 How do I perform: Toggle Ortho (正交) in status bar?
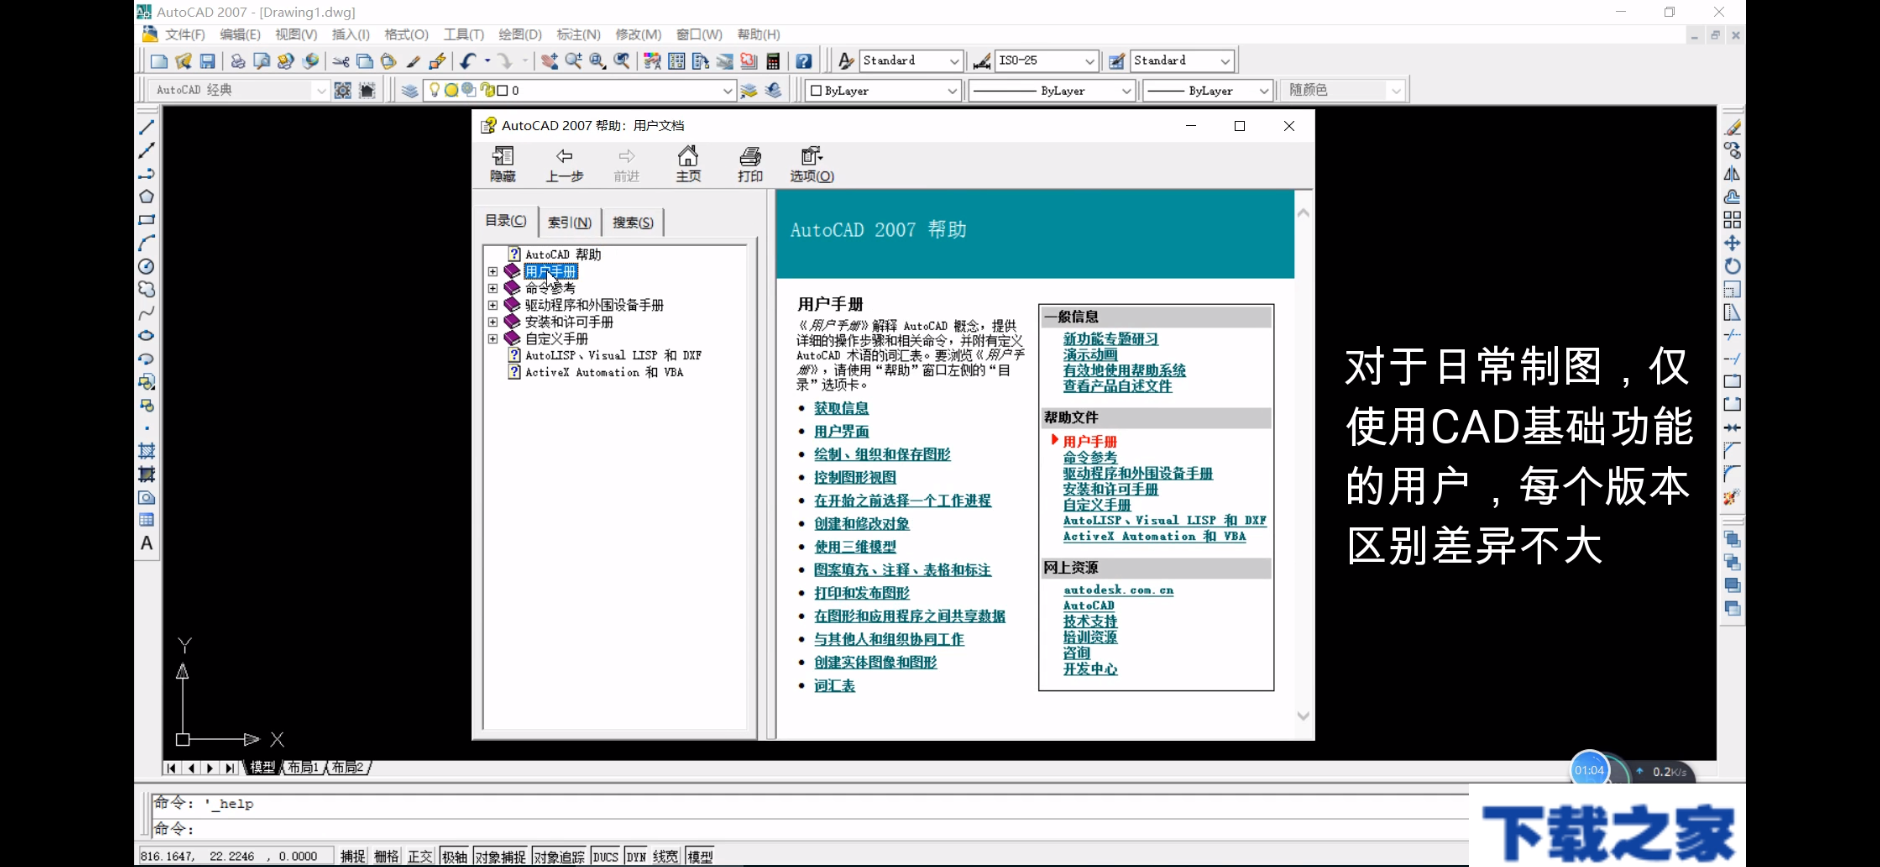pos(420,856)
